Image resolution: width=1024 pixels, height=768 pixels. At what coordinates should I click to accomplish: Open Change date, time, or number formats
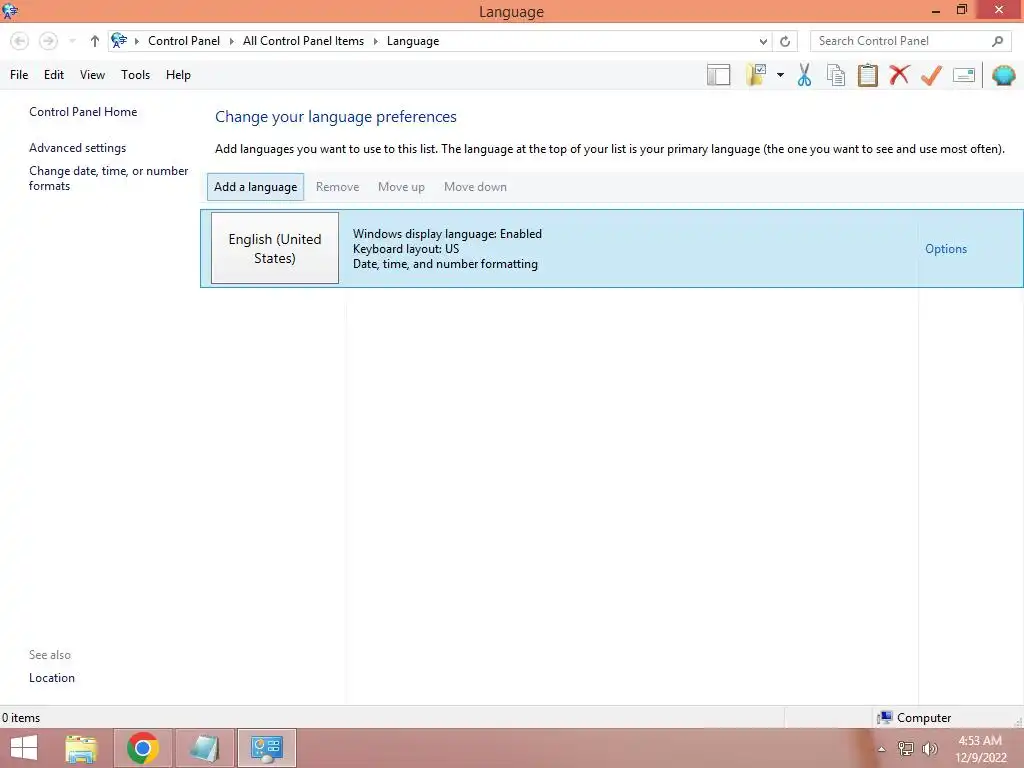[108, 178]
